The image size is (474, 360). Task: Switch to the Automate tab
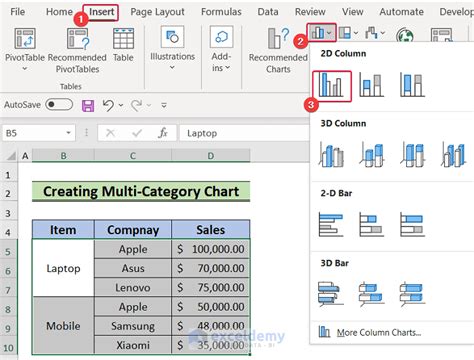pyautogui.click(x=402, y=12)
